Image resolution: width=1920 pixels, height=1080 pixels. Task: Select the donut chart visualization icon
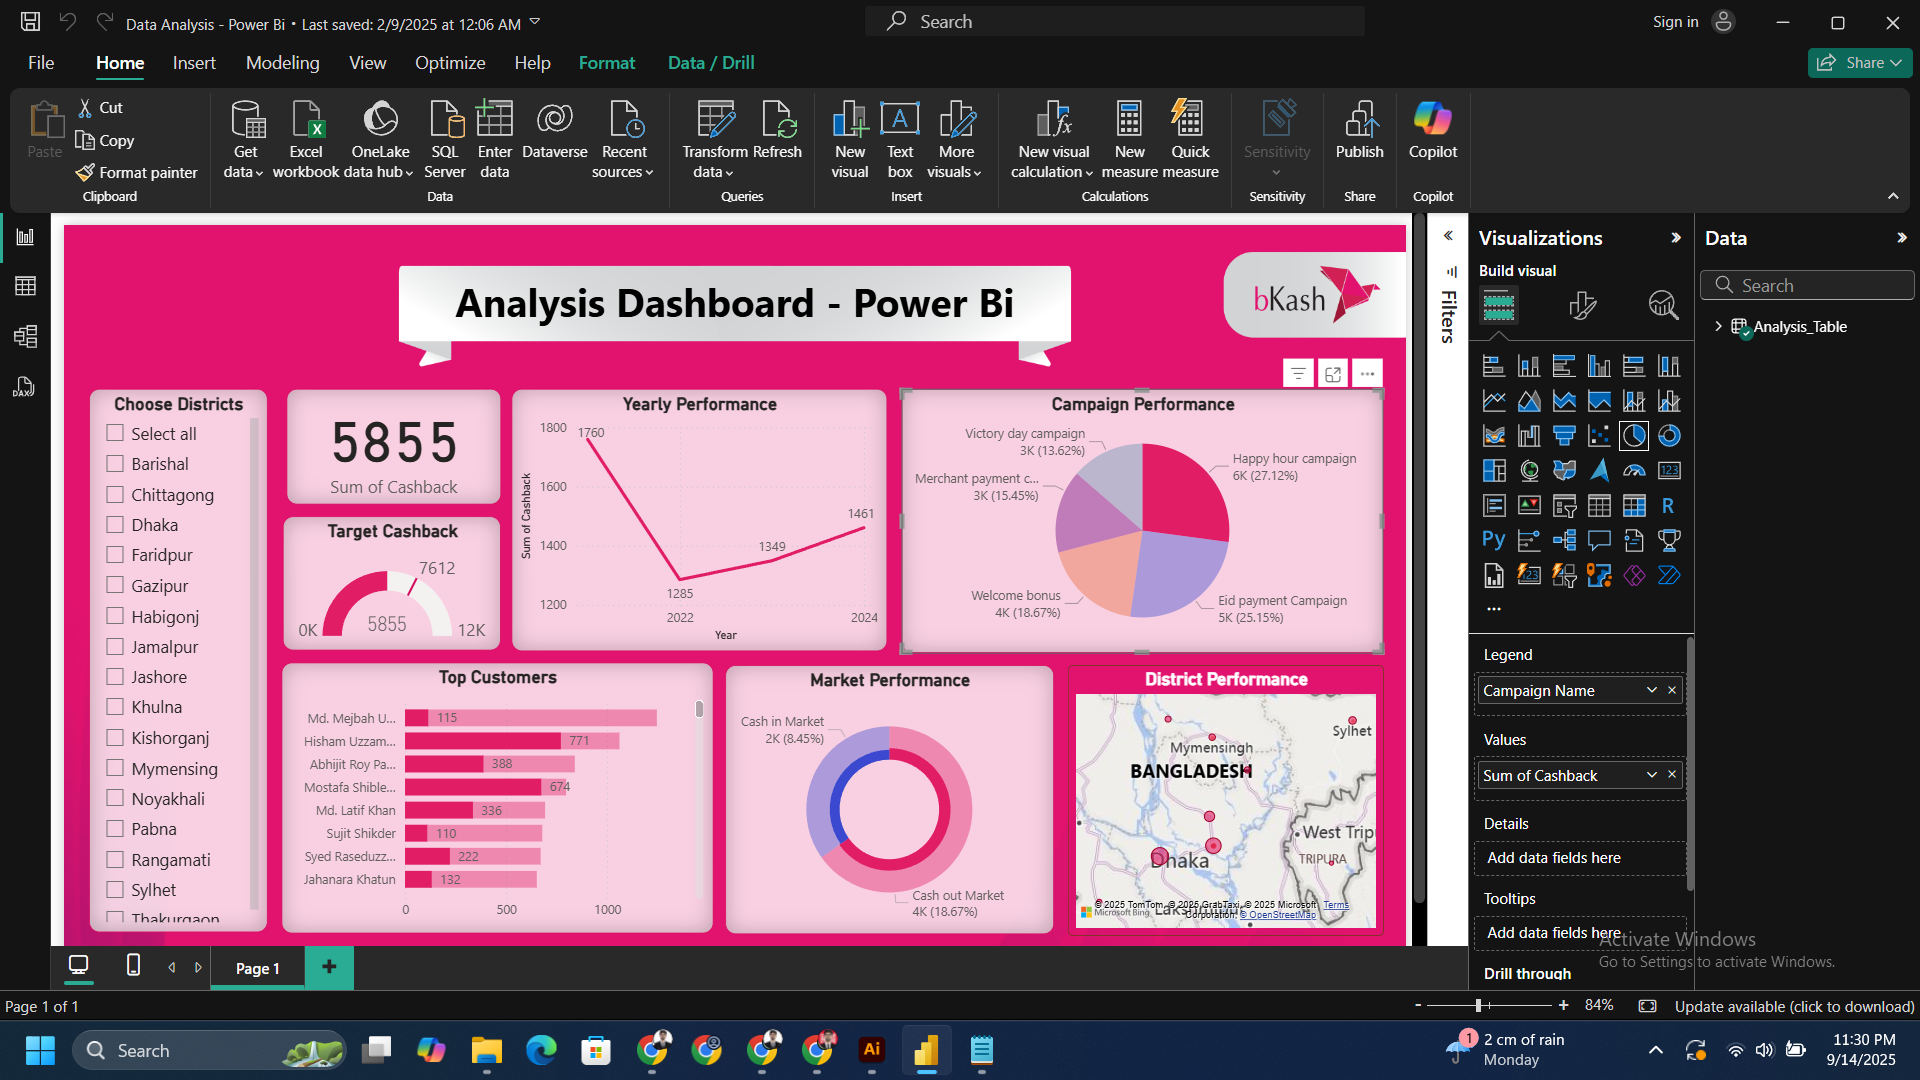[1669, 436]
